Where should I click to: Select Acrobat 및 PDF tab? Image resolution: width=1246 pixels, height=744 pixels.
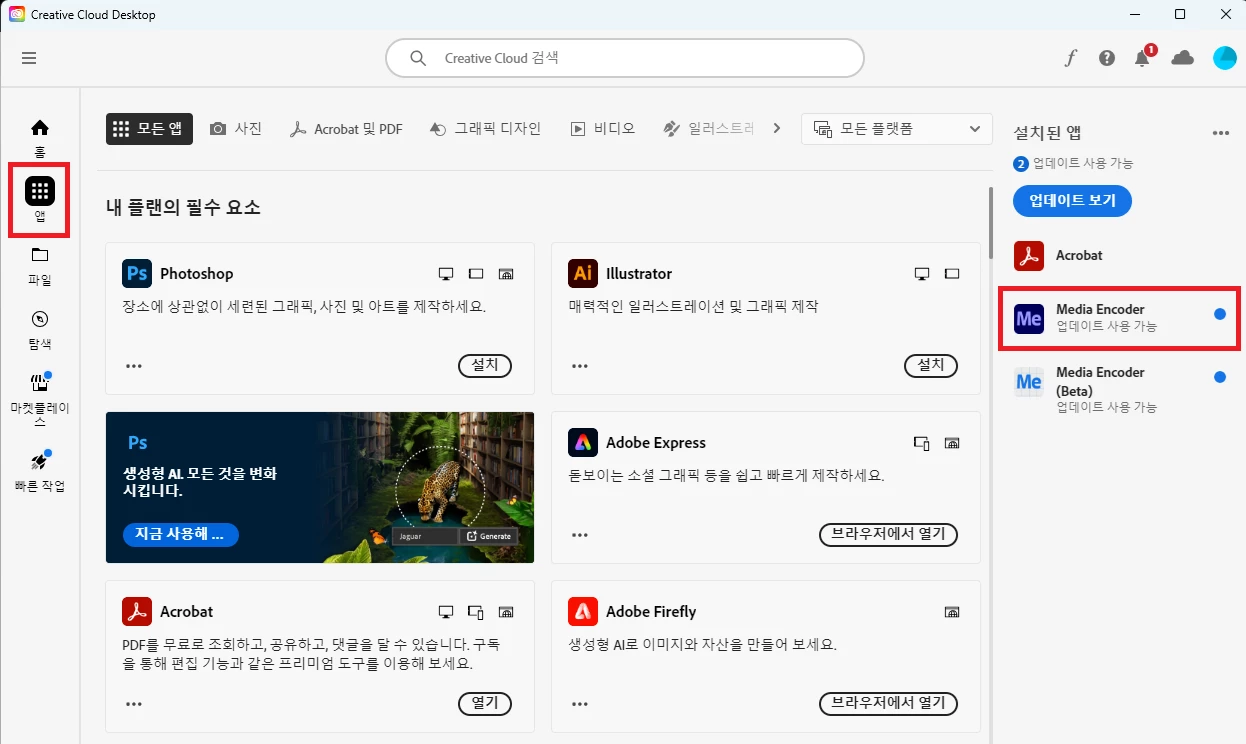[346, 129]
